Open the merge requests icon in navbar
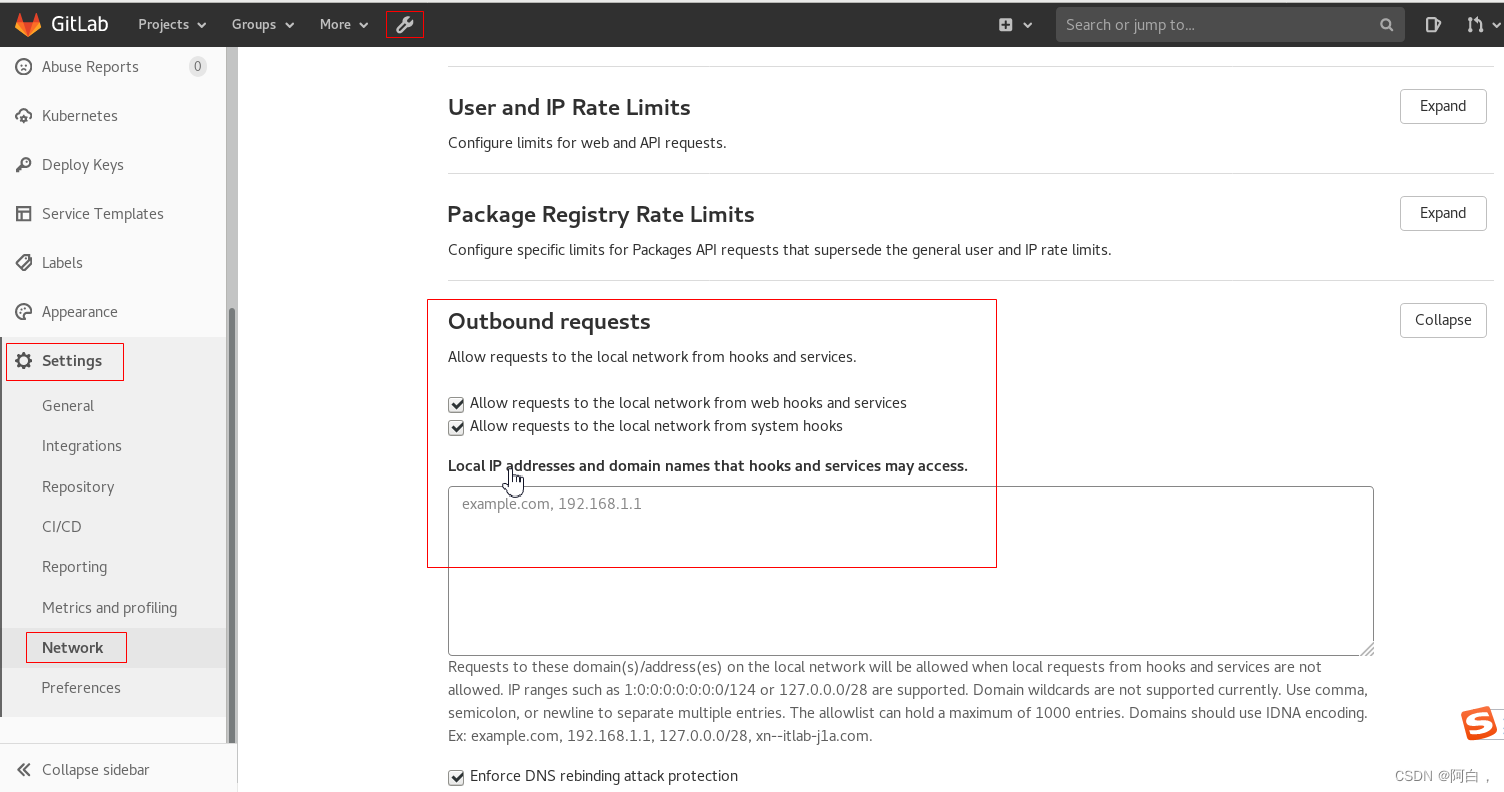The height and width of the screenshot is (792, 1504). click(x=1473, y=25)
